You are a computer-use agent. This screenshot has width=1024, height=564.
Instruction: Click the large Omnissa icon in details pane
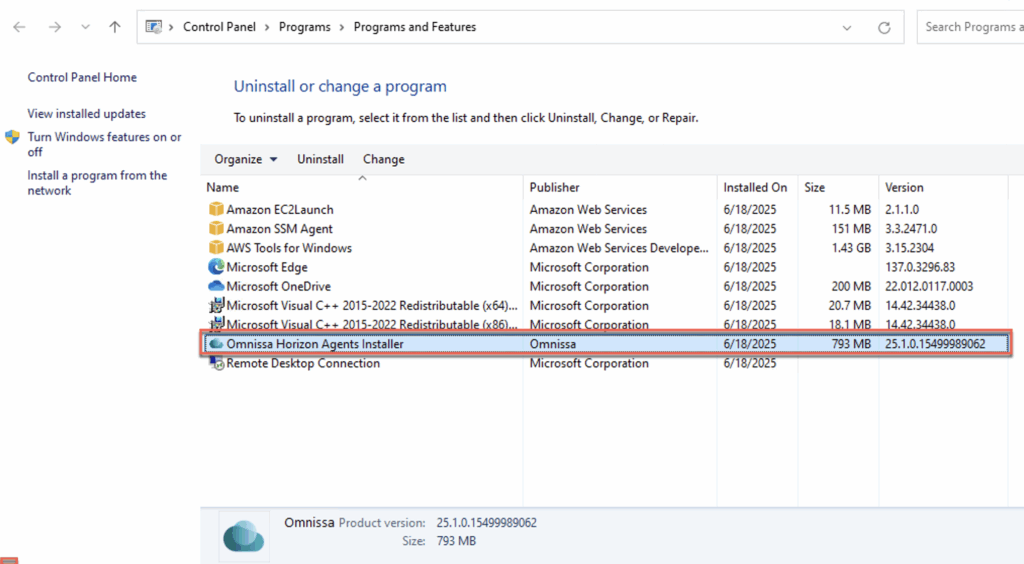(x=245, y=535)
